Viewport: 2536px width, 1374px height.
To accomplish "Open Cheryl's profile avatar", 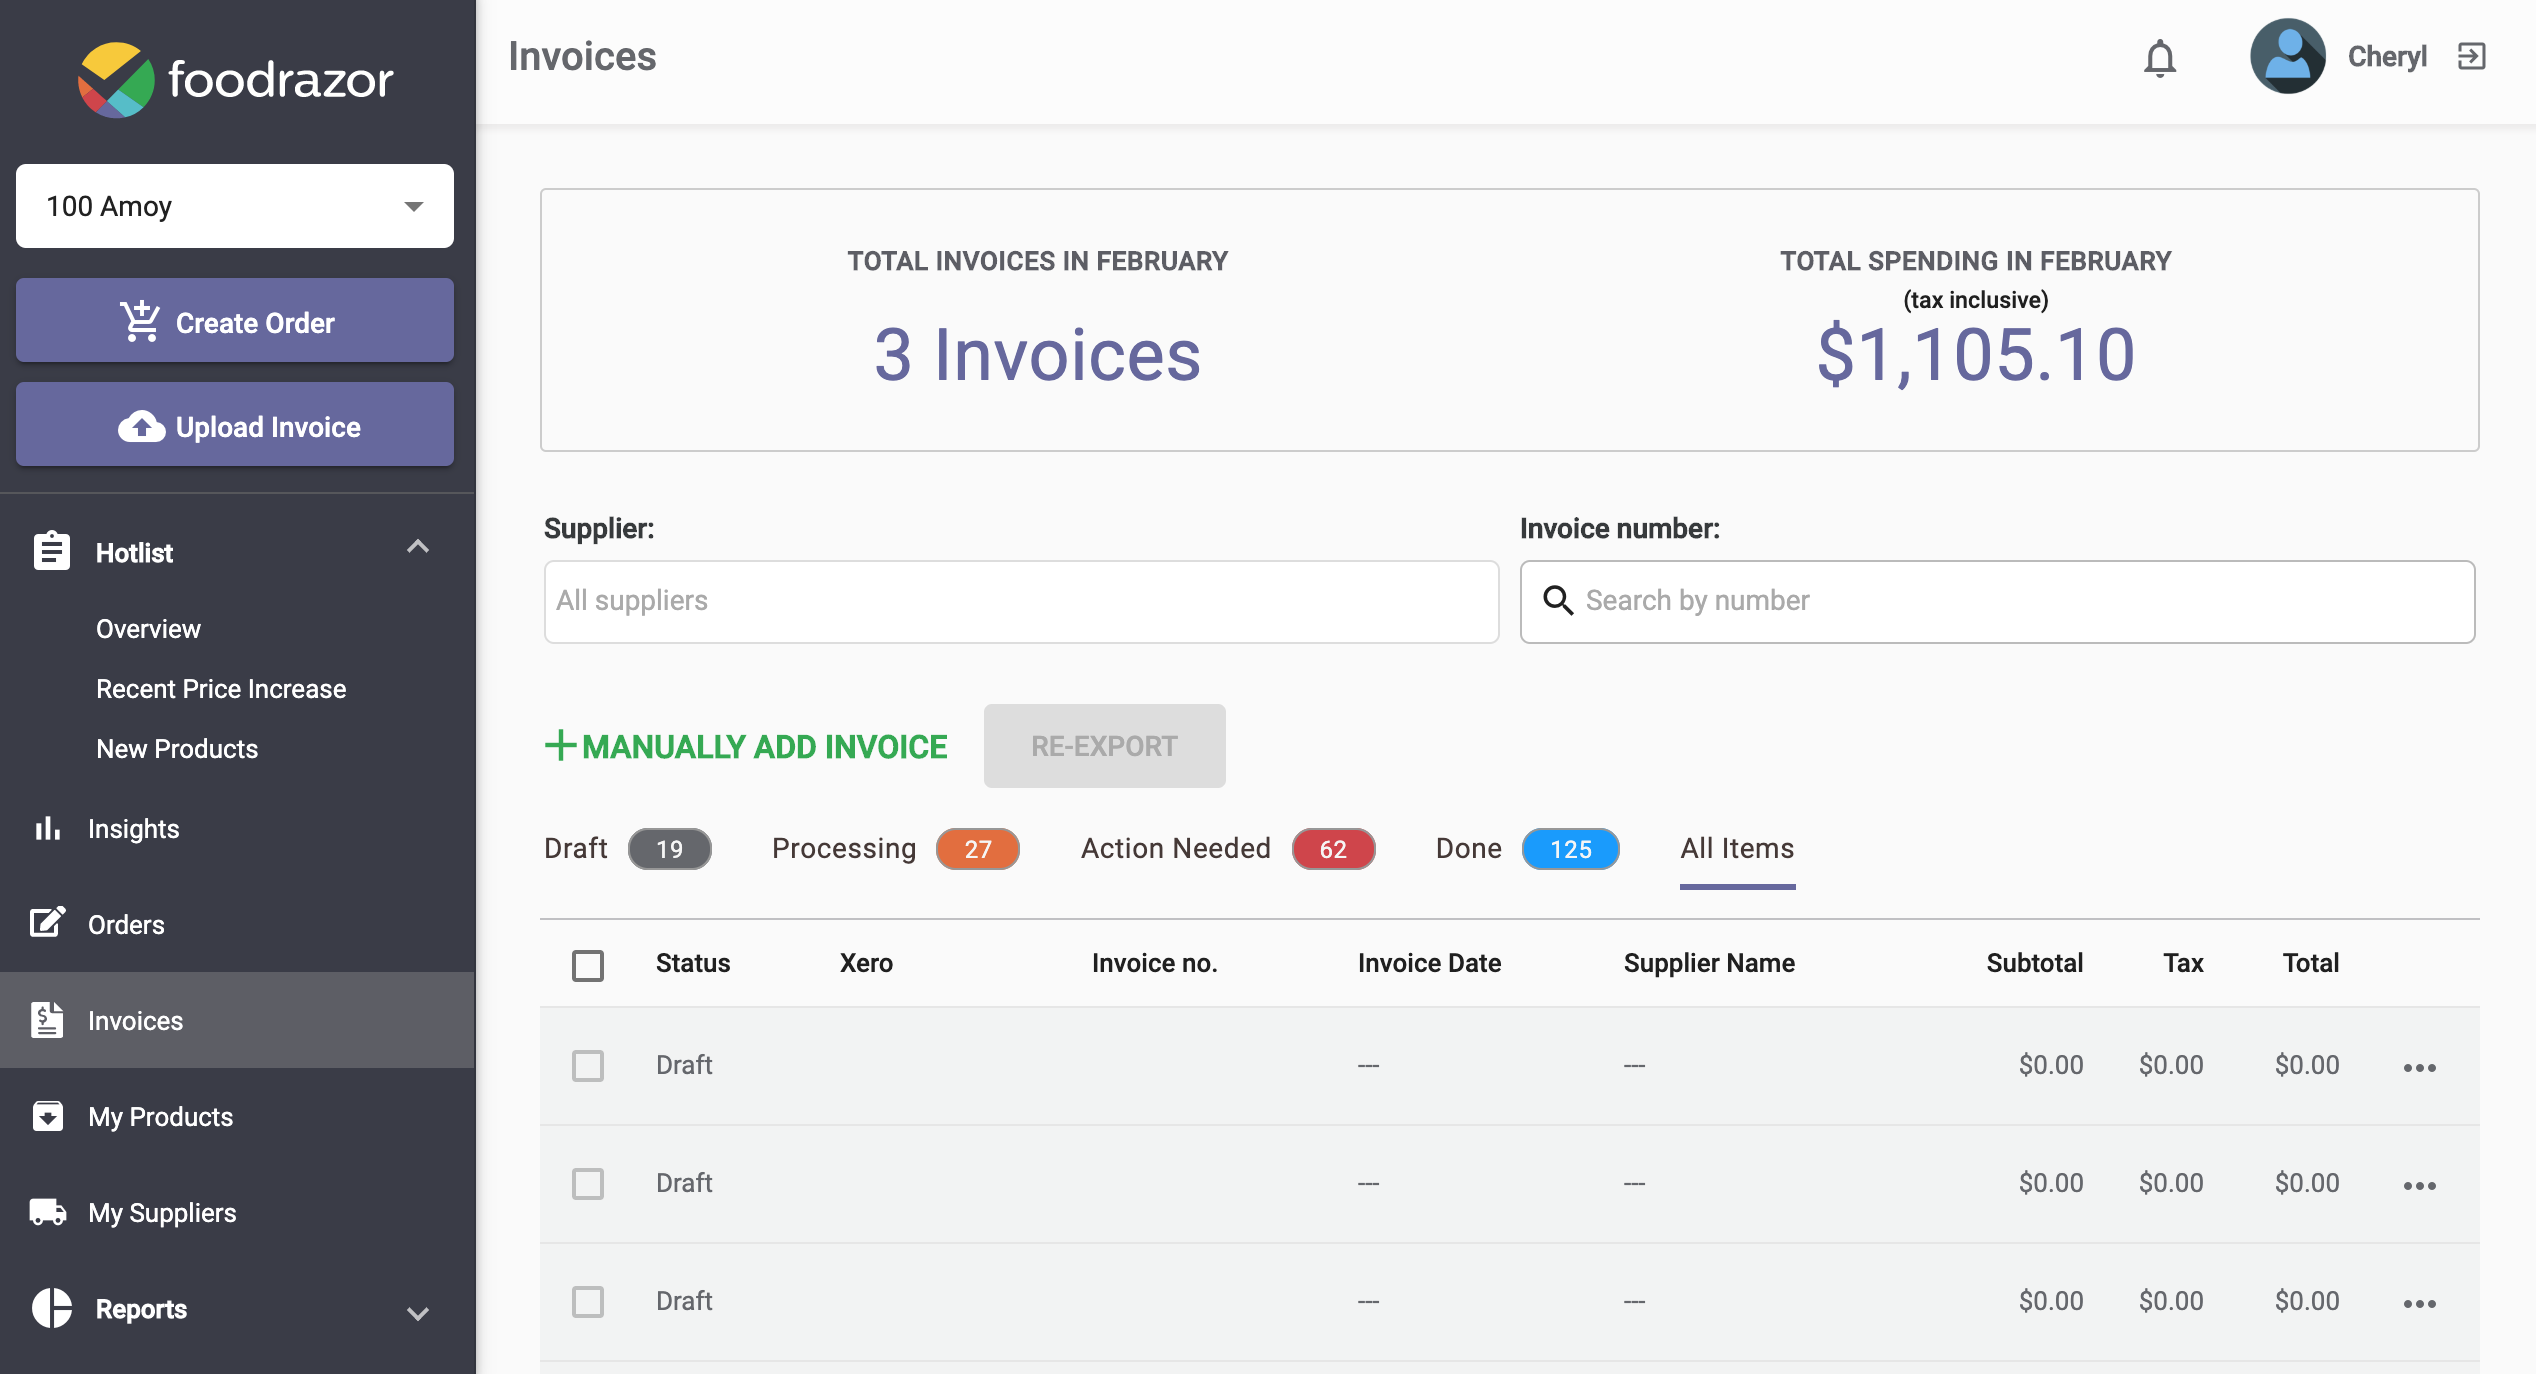I will coord(2286,56).
